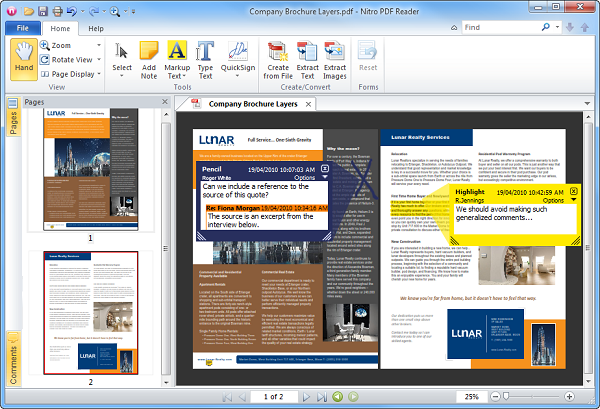This screenshot has height=409, width=600.
Task: Open the quick access zoom dropdown arrow
Action: click(x=126, y=11)
